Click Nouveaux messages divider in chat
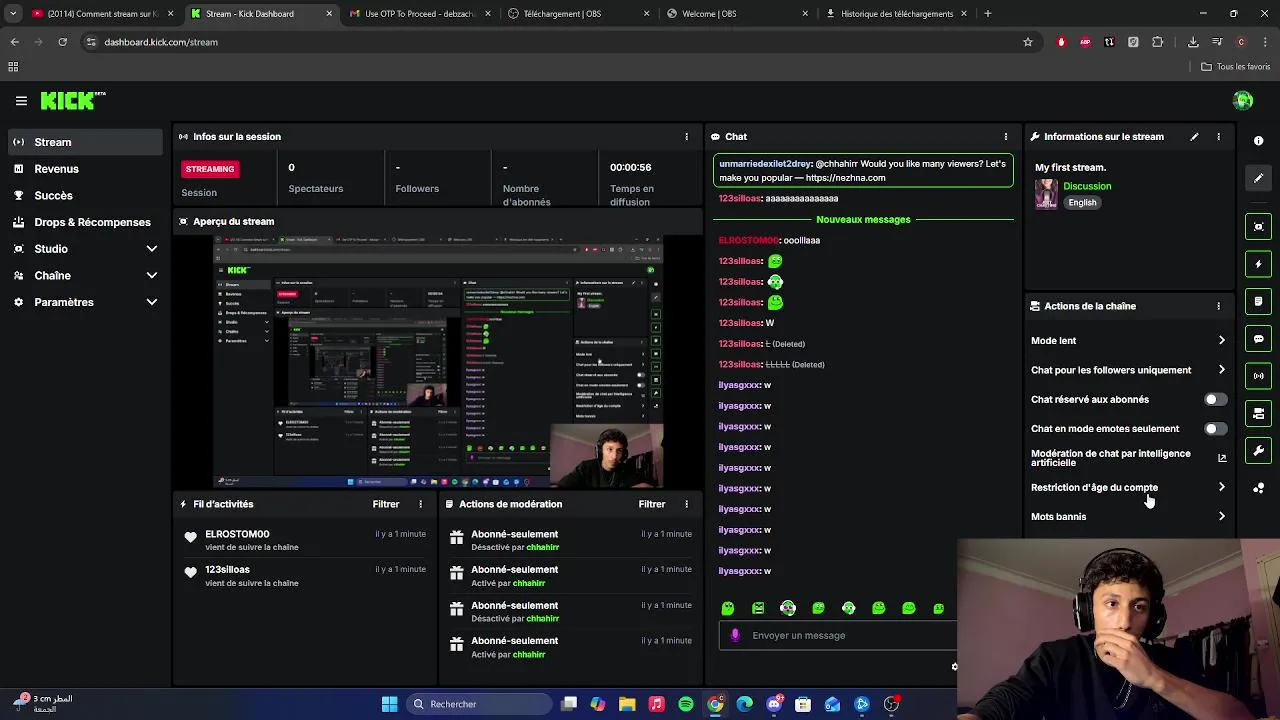1280x720 pixels. [863, 219]
